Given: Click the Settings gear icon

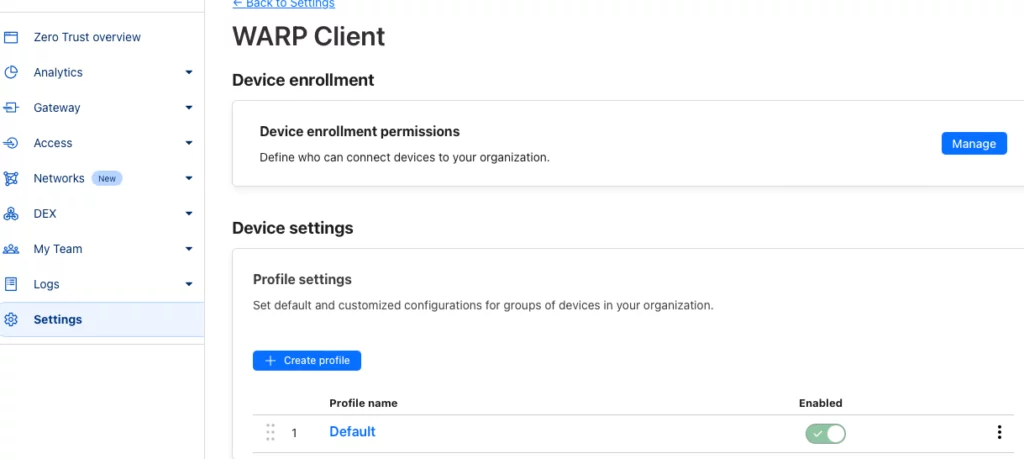Looking at the screenshot, I should point(10,319).
